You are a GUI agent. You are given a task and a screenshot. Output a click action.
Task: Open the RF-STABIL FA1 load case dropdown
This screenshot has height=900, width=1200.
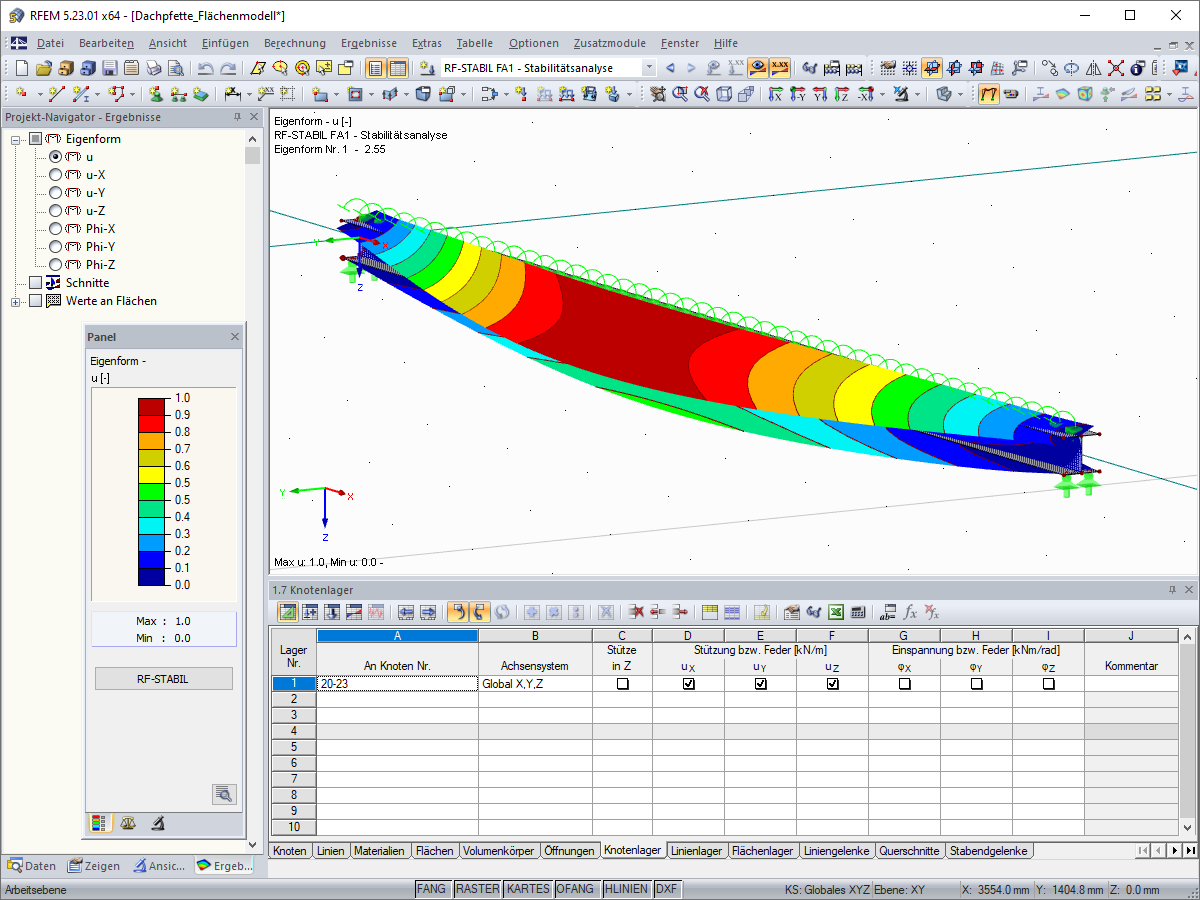click(x=649, y=68)
